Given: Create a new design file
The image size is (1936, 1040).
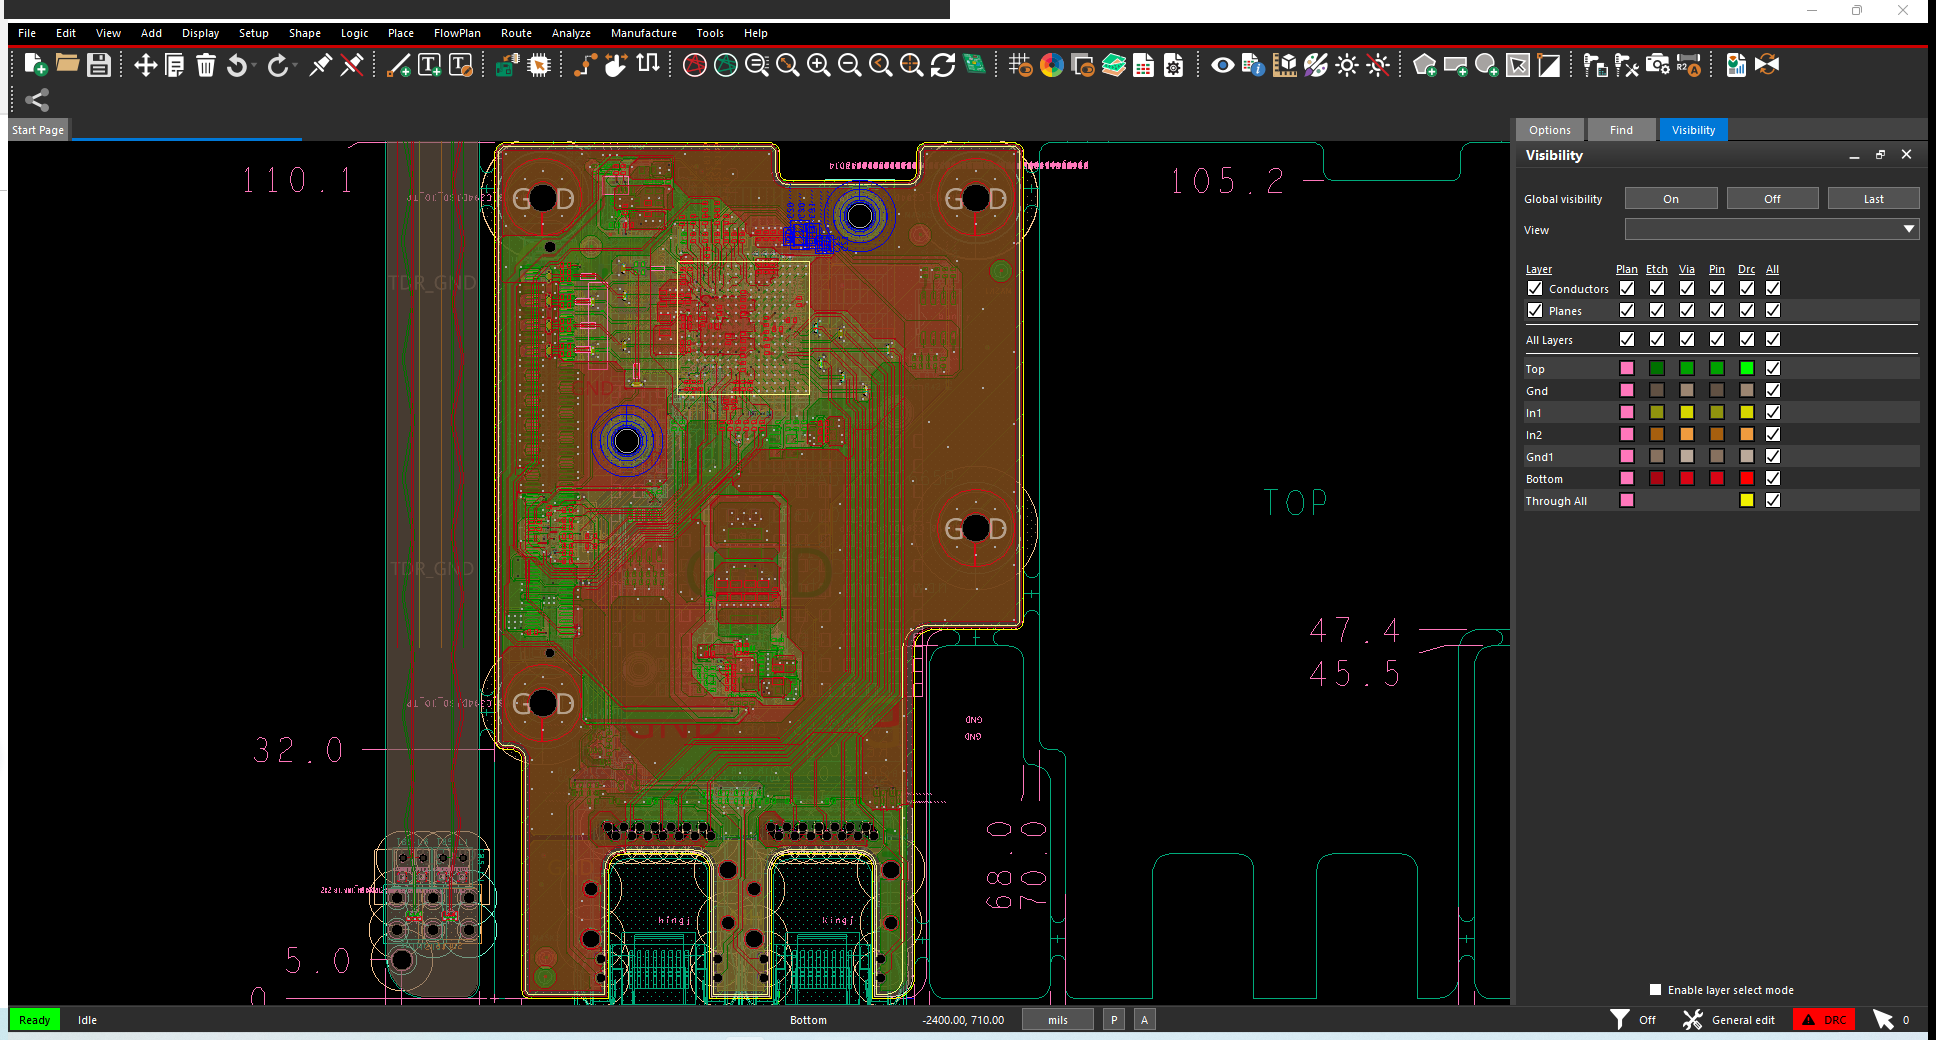Looking at the screenshot, I should (x=35, y=65).
